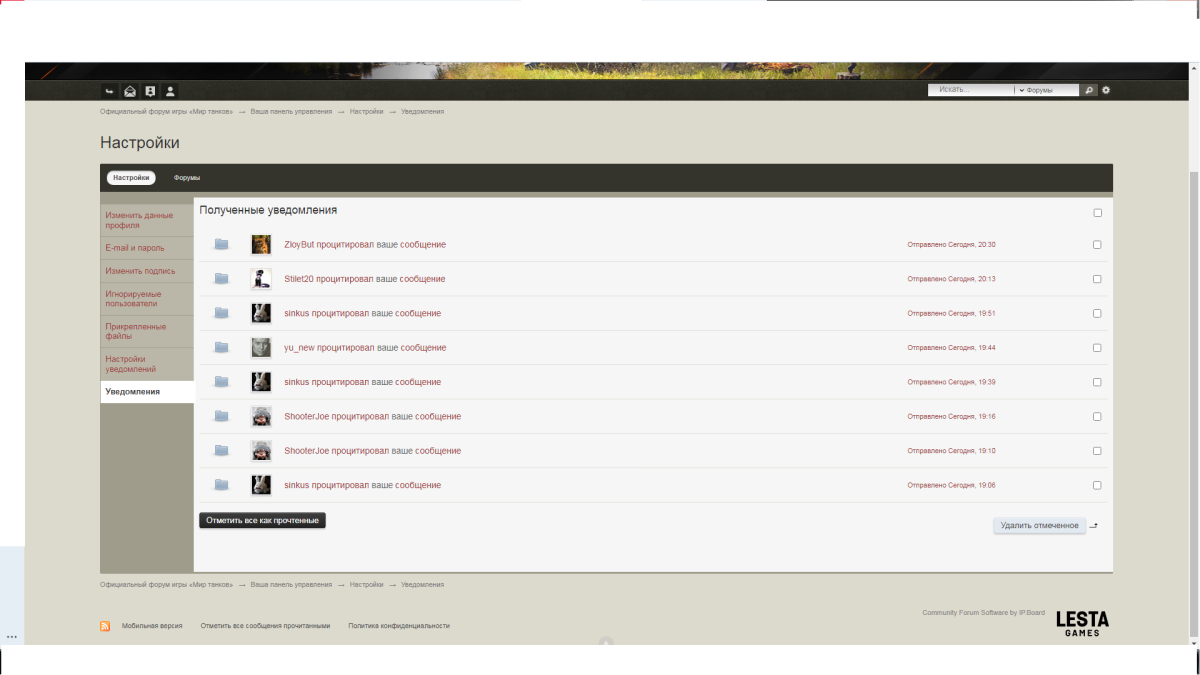Select Уведомления in the sidebar

pyautogui.click(x=147, y=392)
